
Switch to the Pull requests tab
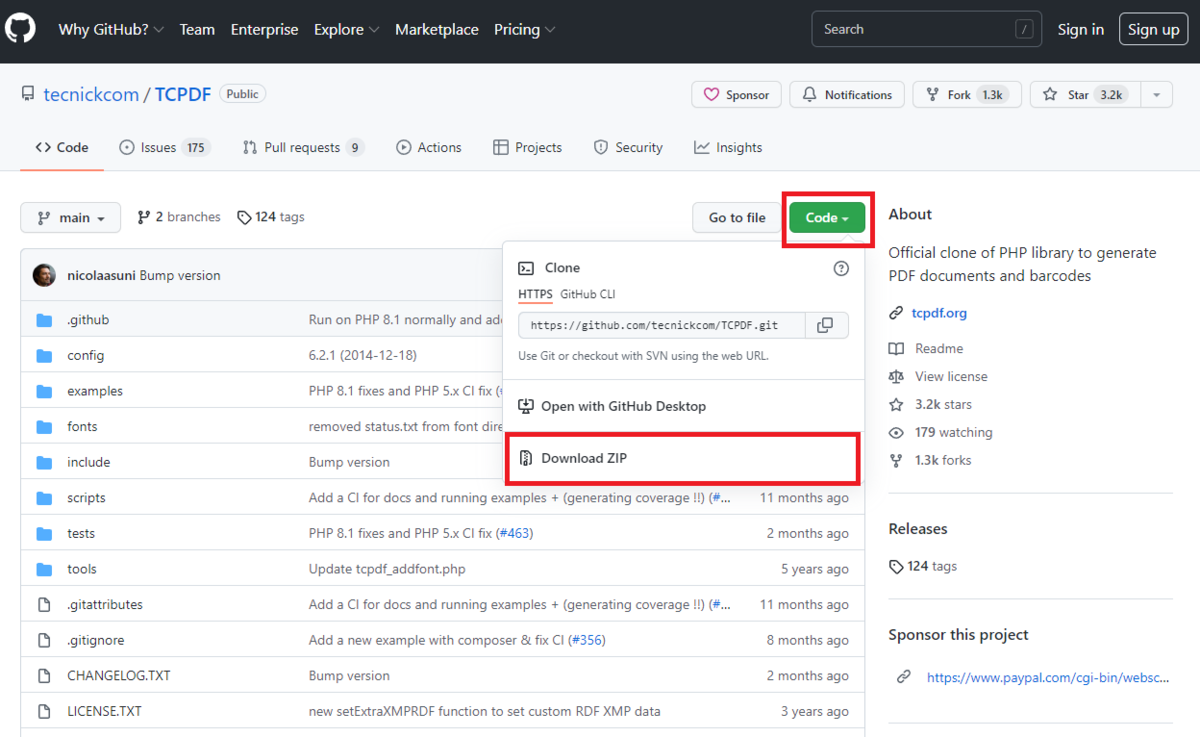coord(303,148)
